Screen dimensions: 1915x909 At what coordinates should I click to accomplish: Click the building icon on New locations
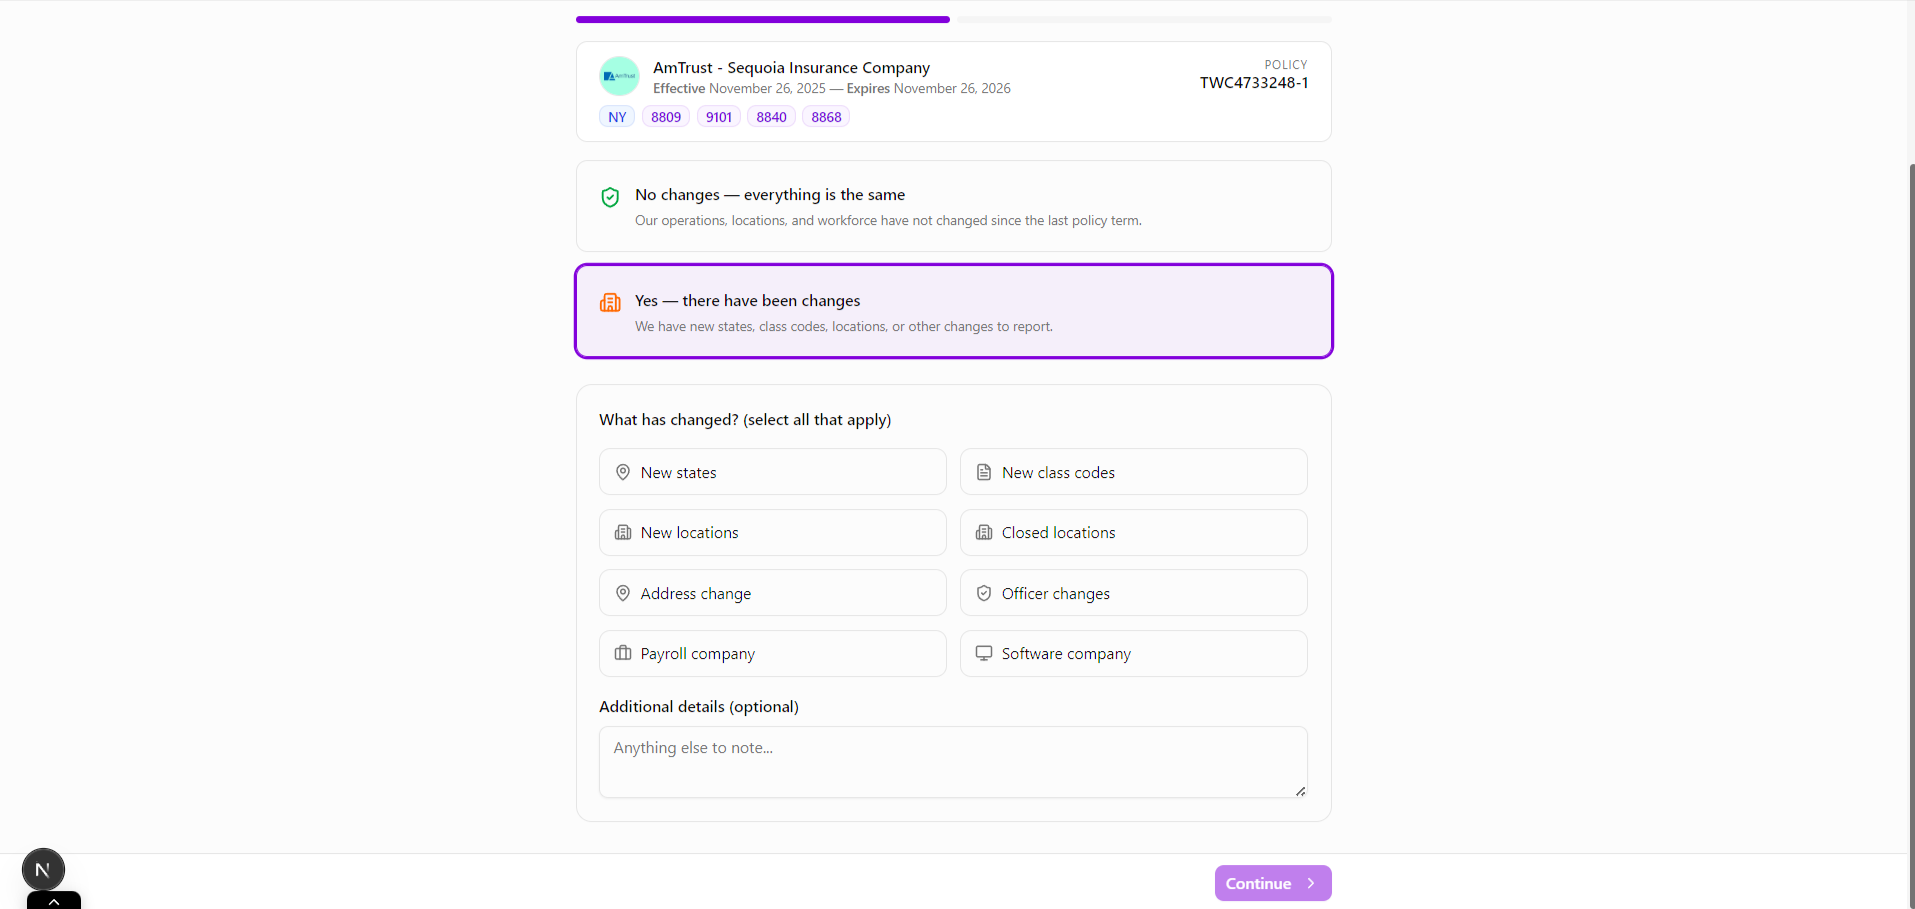click(x=623, y=532)
